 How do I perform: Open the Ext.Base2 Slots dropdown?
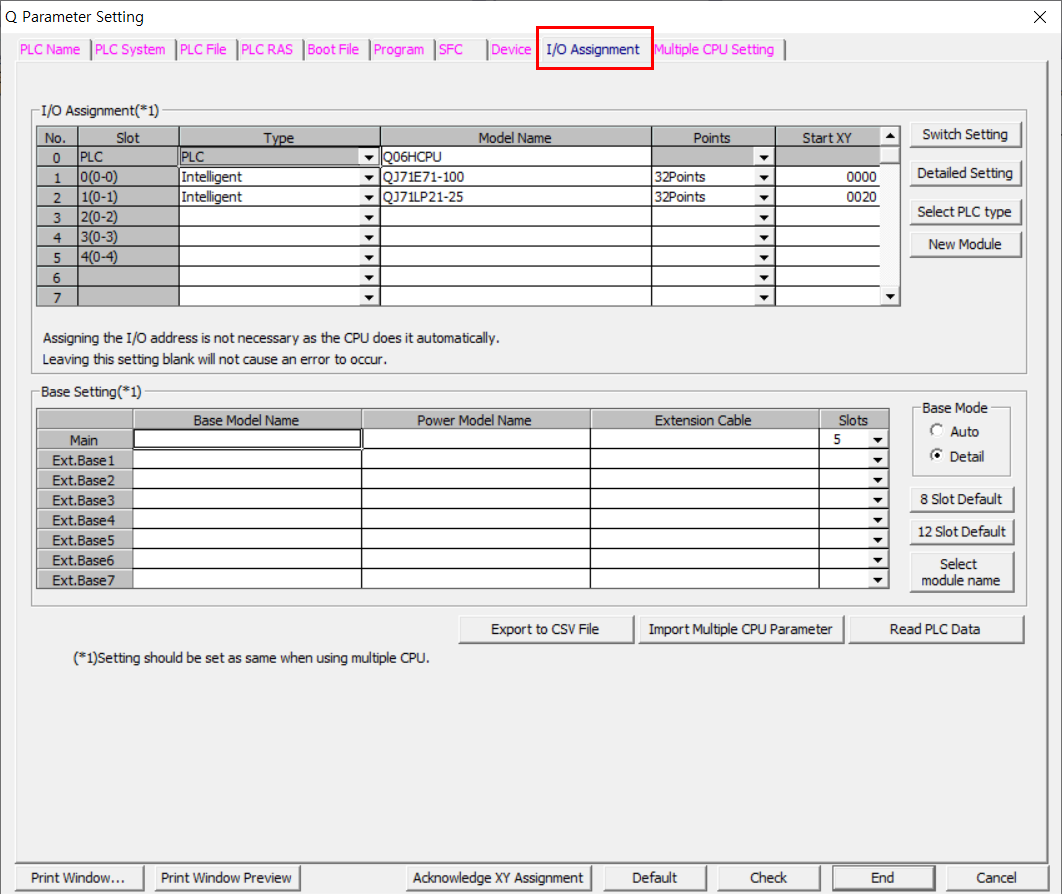click(x=878, y=480)
